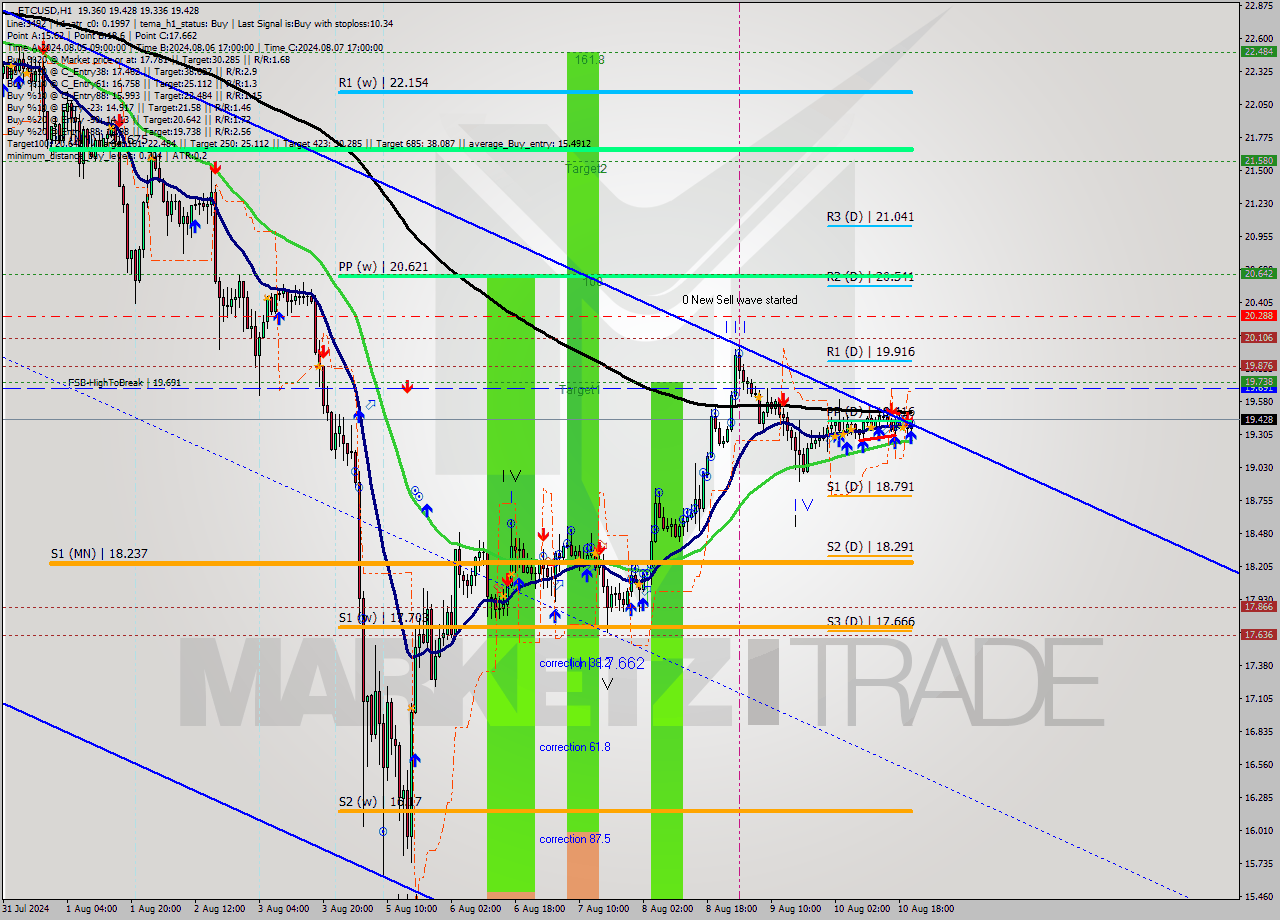1280x920 pixels.
Task: Click the S1 (MN) | 18.237 label
Action: (99, 553)
